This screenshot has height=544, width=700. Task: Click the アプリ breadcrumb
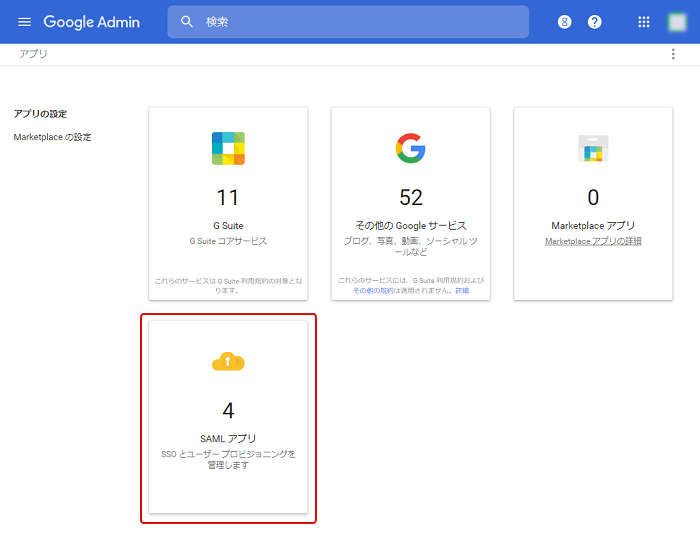click(33, 54)
